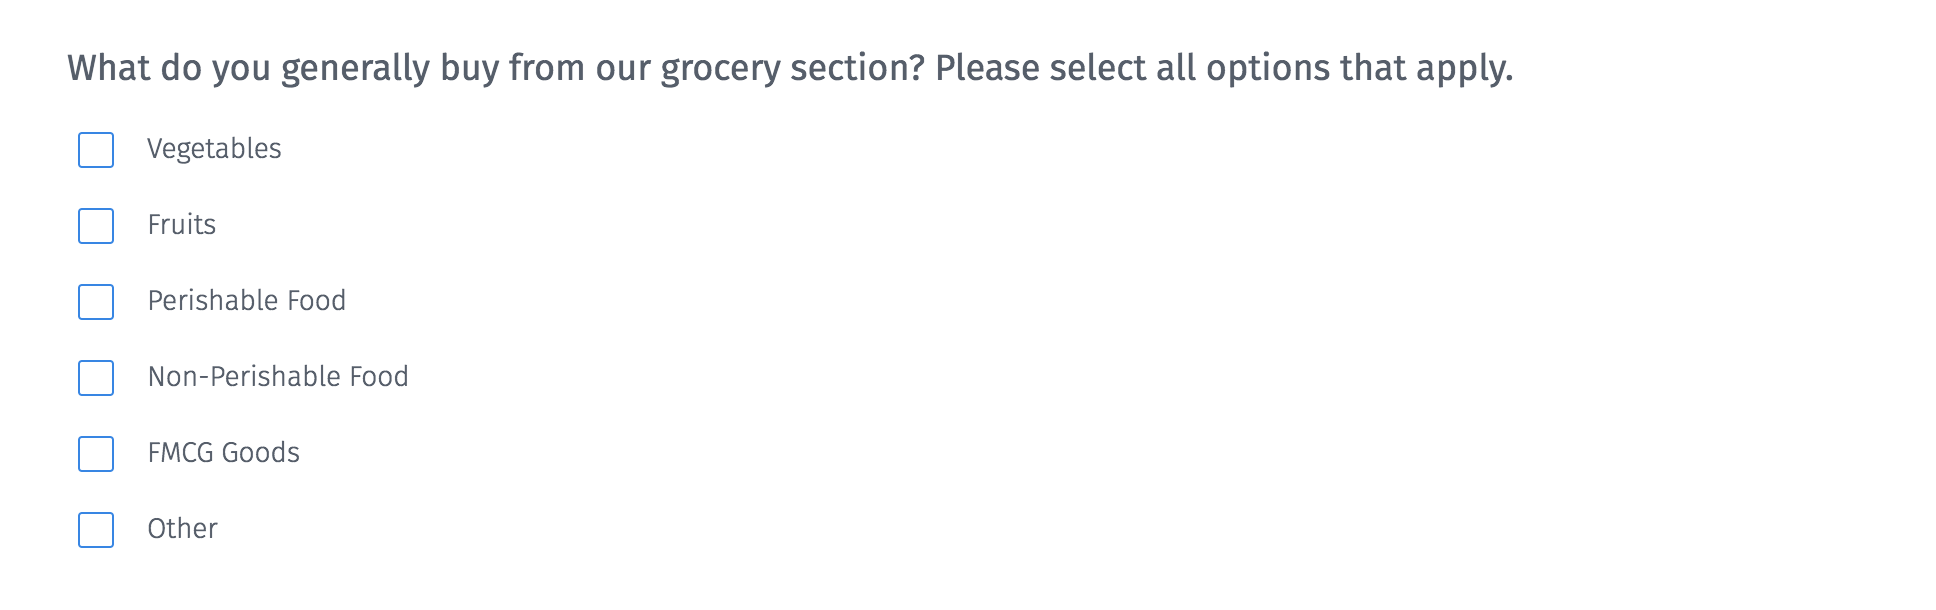
Task: Select the Vegetables option label
Action: [214, 149]
